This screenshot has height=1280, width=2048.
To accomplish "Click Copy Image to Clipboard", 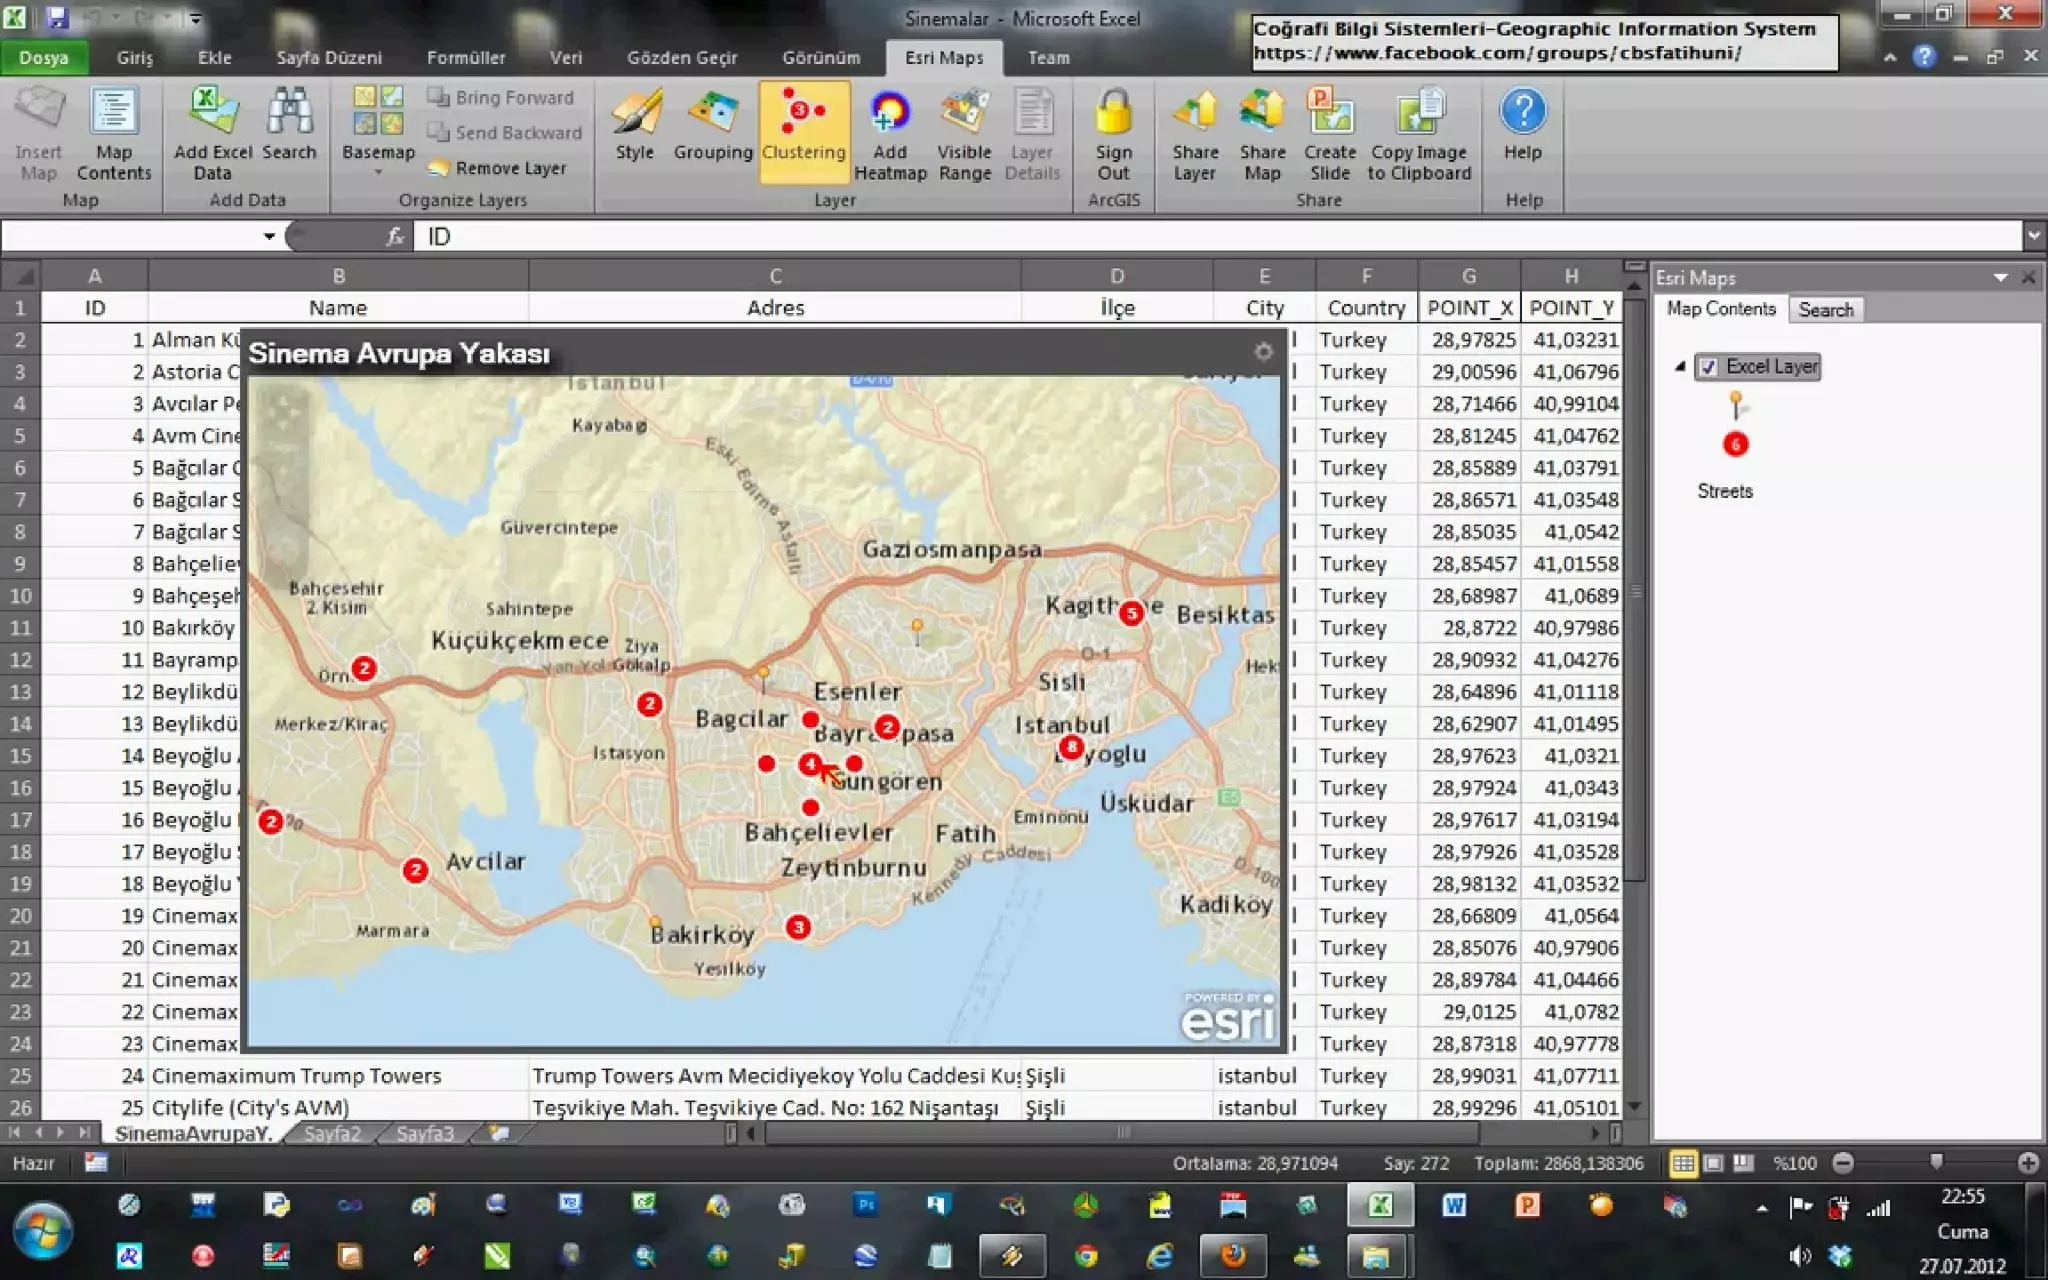I will click(1419, 135).
